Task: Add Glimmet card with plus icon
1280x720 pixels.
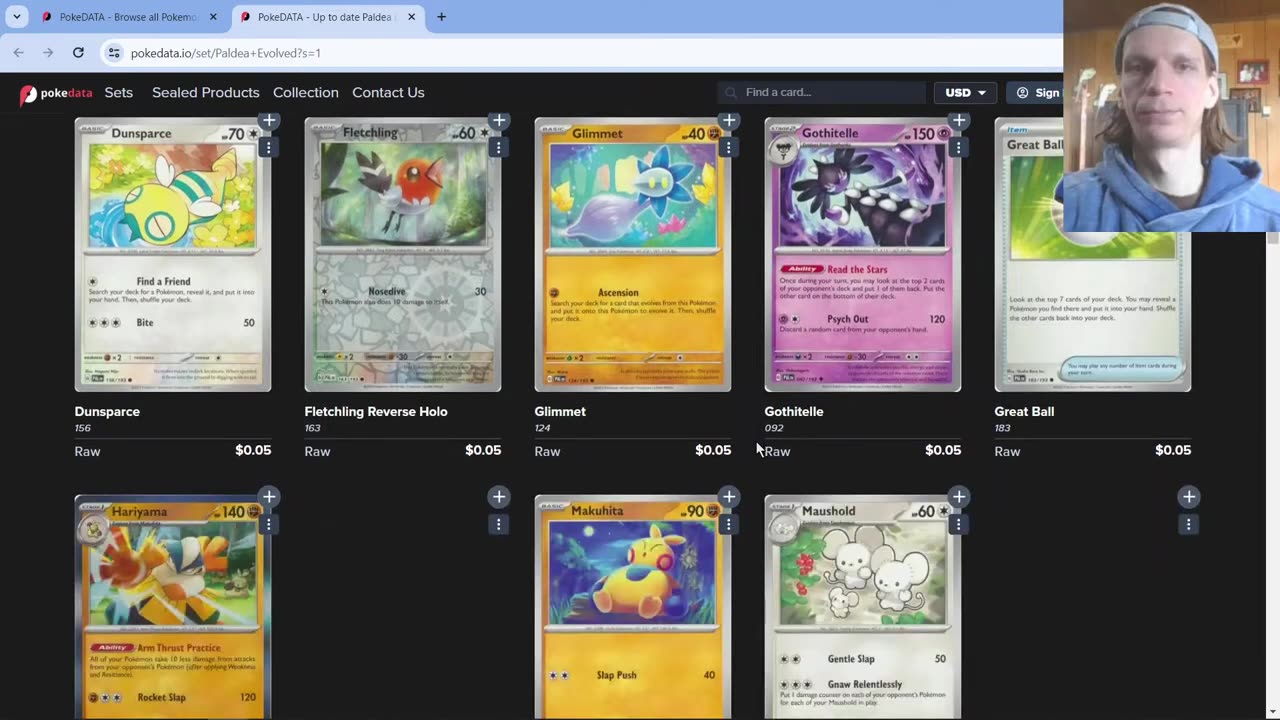Action: tap(729, 121)
